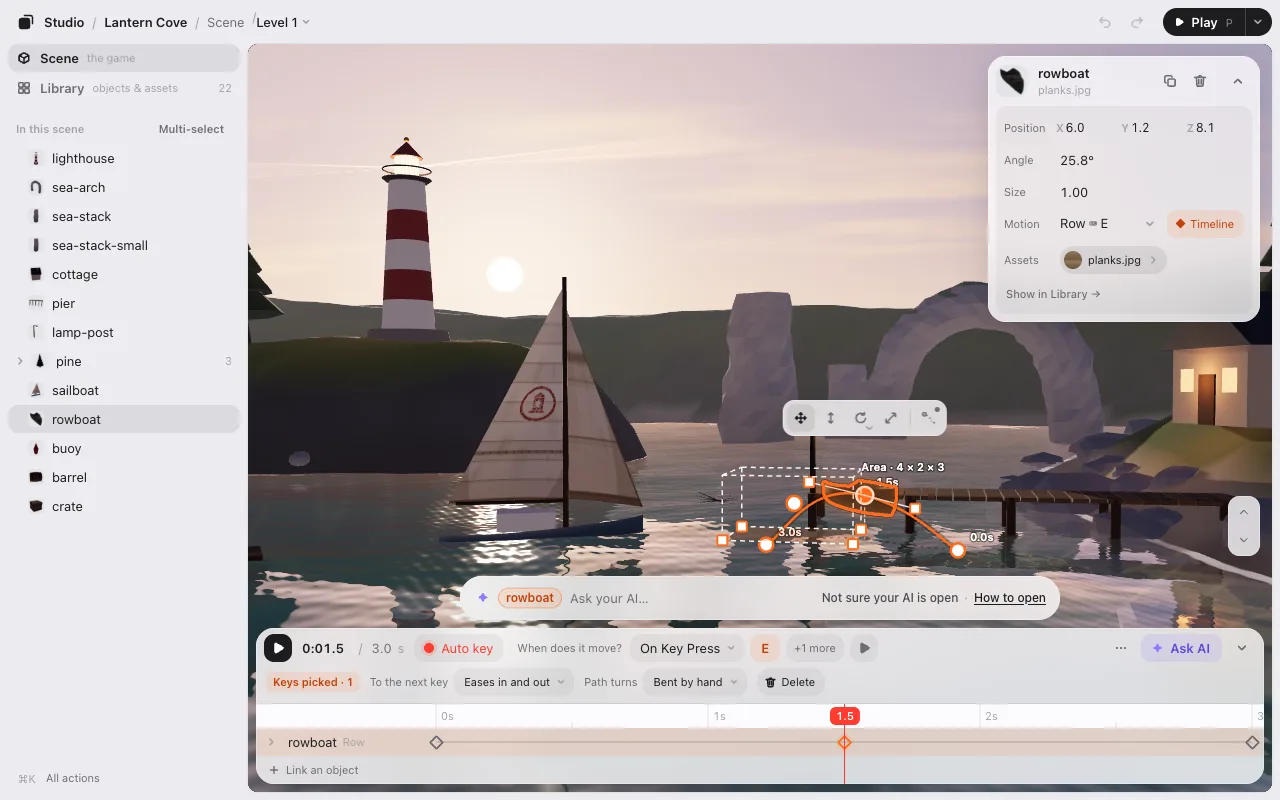The width and height of the screenshot is (1280, 800).
Task: Toggle Multi-select in the scene list
Action: coord(191,129)
